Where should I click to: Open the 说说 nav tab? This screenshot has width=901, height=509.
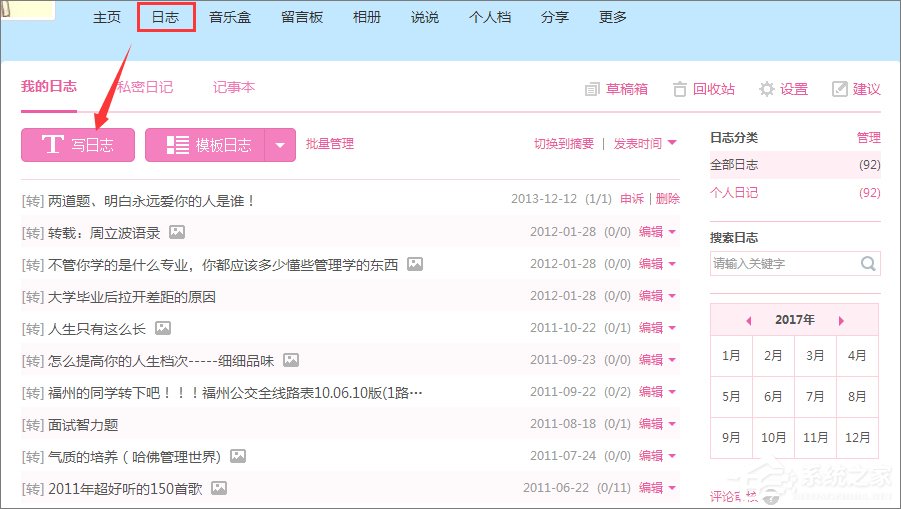point(425,17)
